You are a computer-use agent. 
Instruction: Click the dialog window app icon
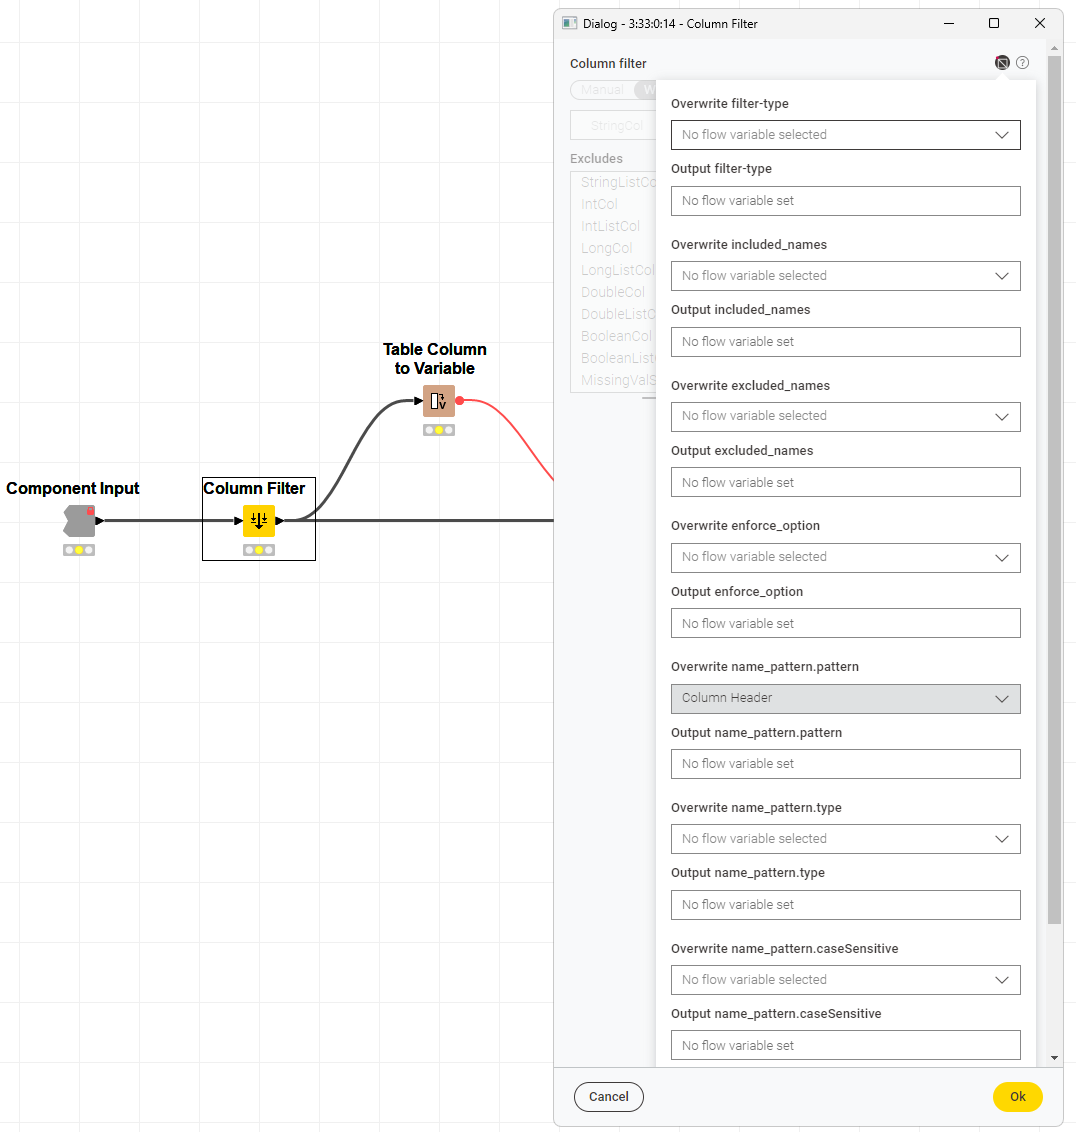click(570, 23)
